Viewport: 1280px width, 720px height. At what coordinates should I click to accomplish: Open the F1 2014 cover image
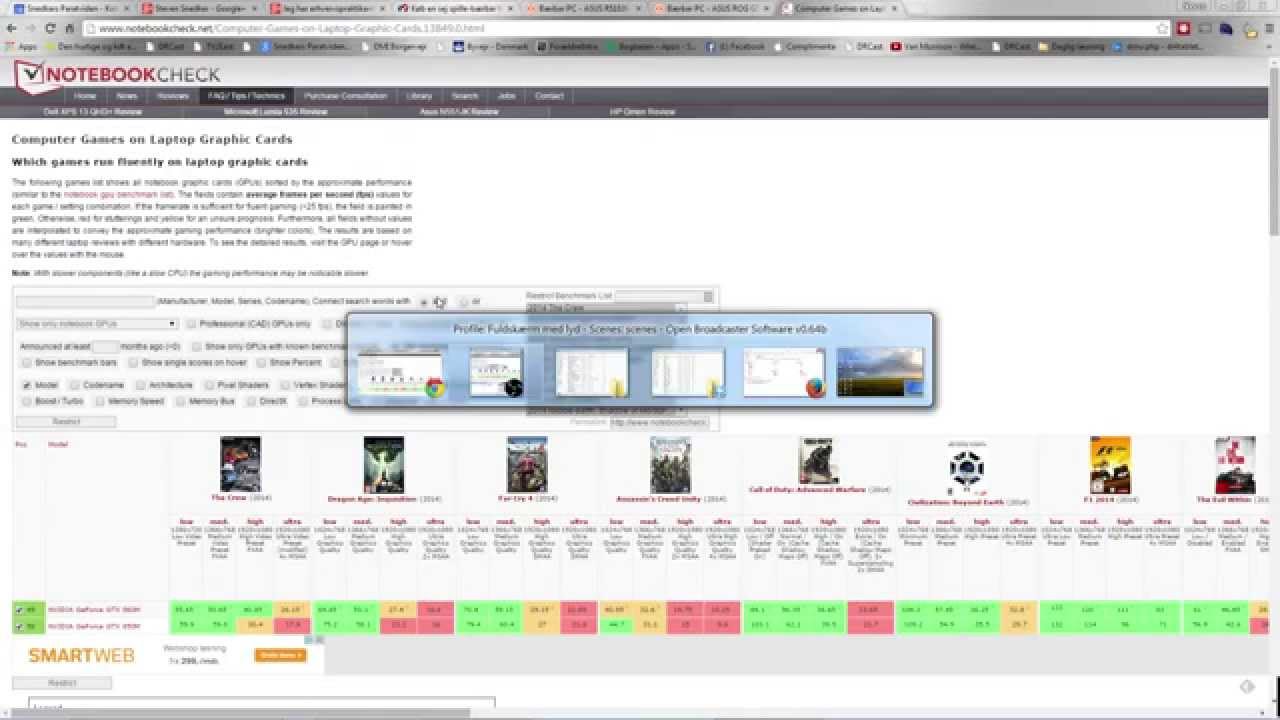(x=1110, y=464)
